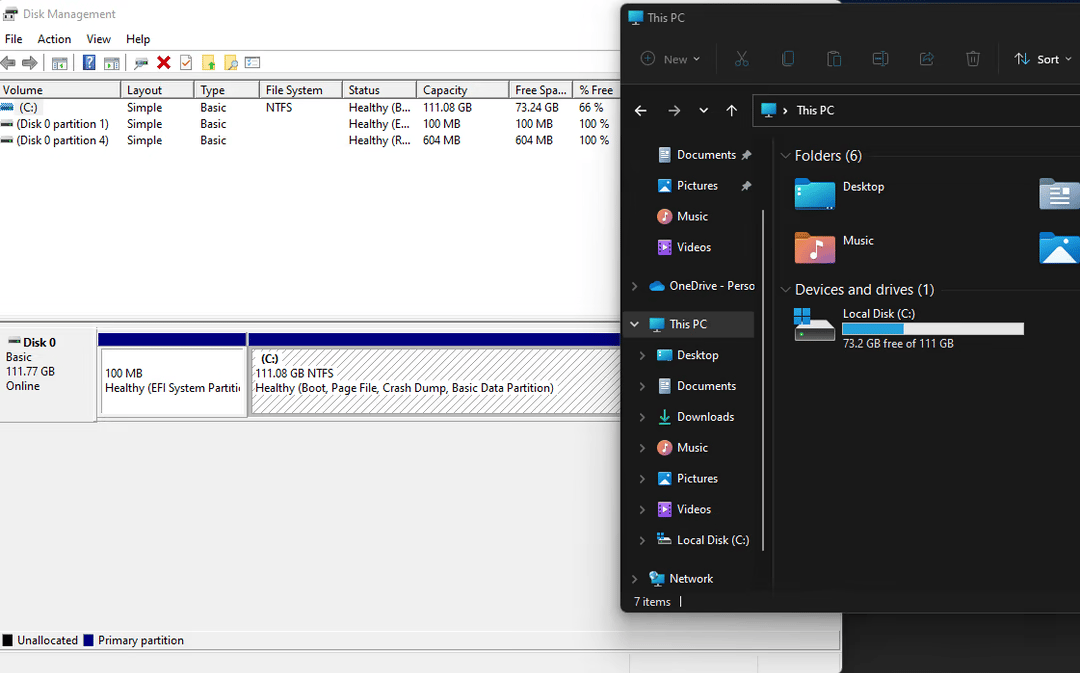Sort by the File System column header
1080x673 pixels.
tap(301, 90)
